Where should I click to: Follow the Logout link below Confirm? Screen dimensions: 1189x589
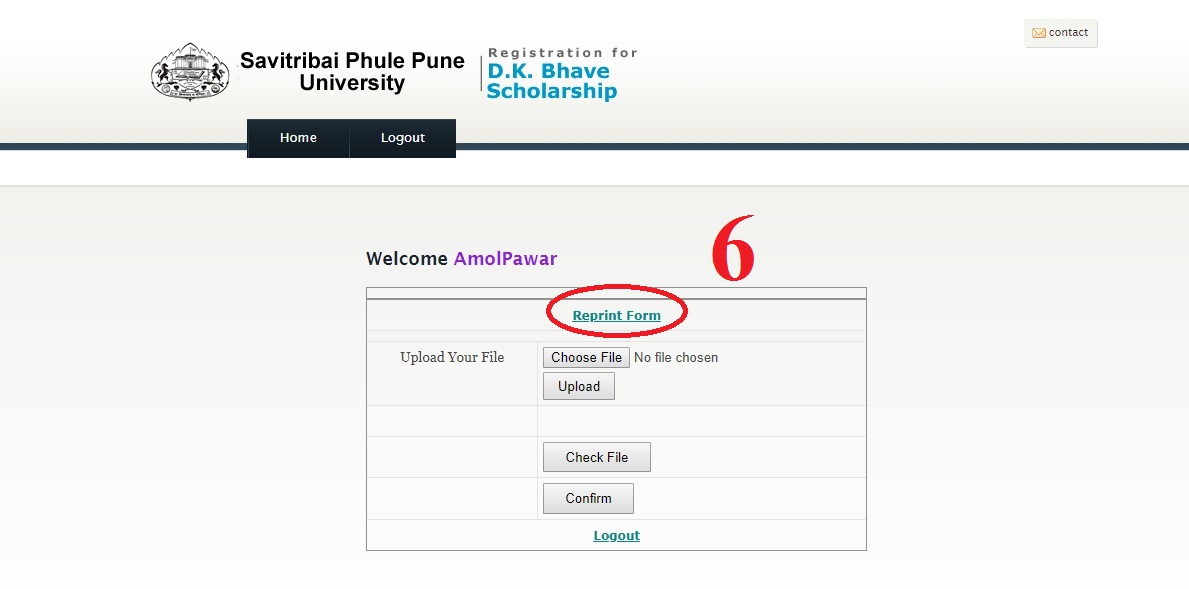click(616, 535)
